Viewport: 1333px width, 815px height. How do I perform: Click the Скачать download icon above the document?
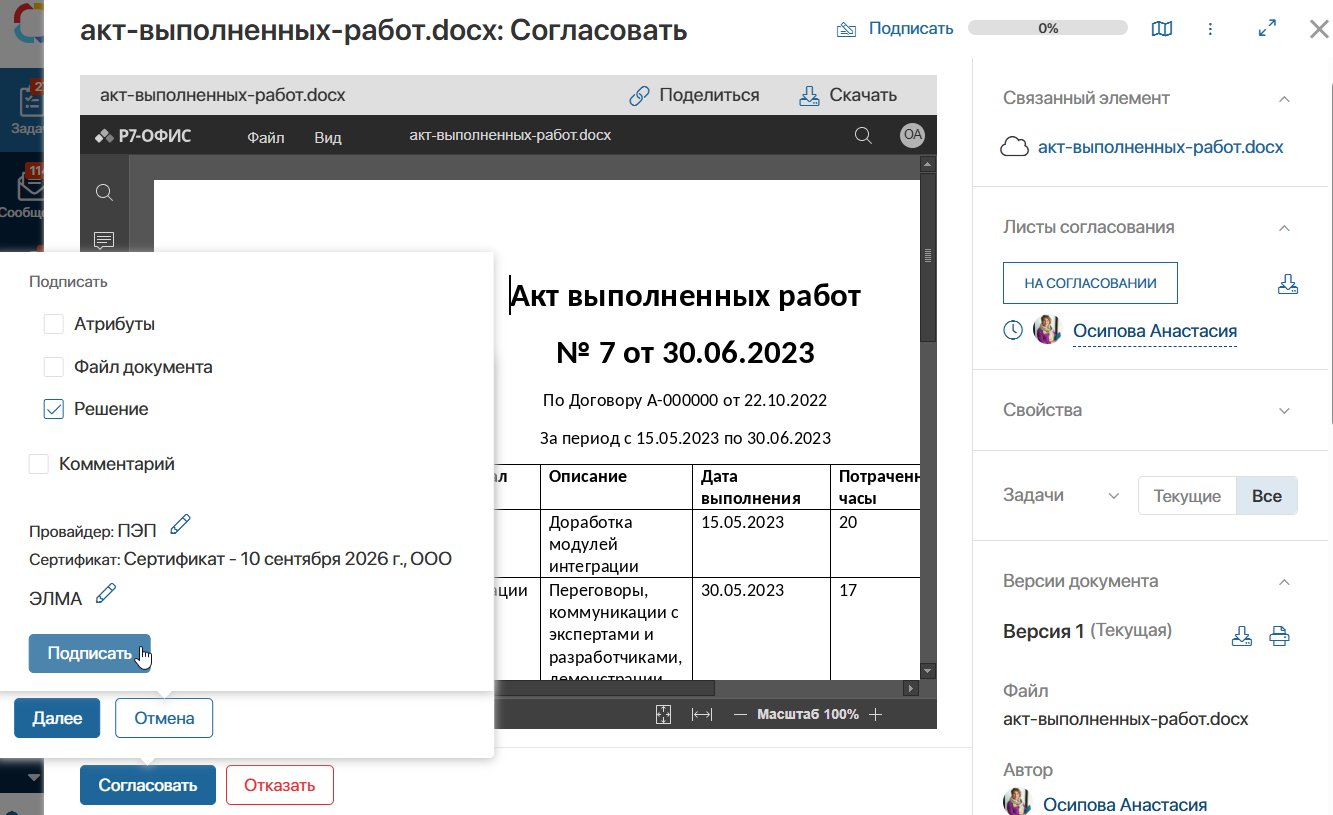[x=809, y=96]
